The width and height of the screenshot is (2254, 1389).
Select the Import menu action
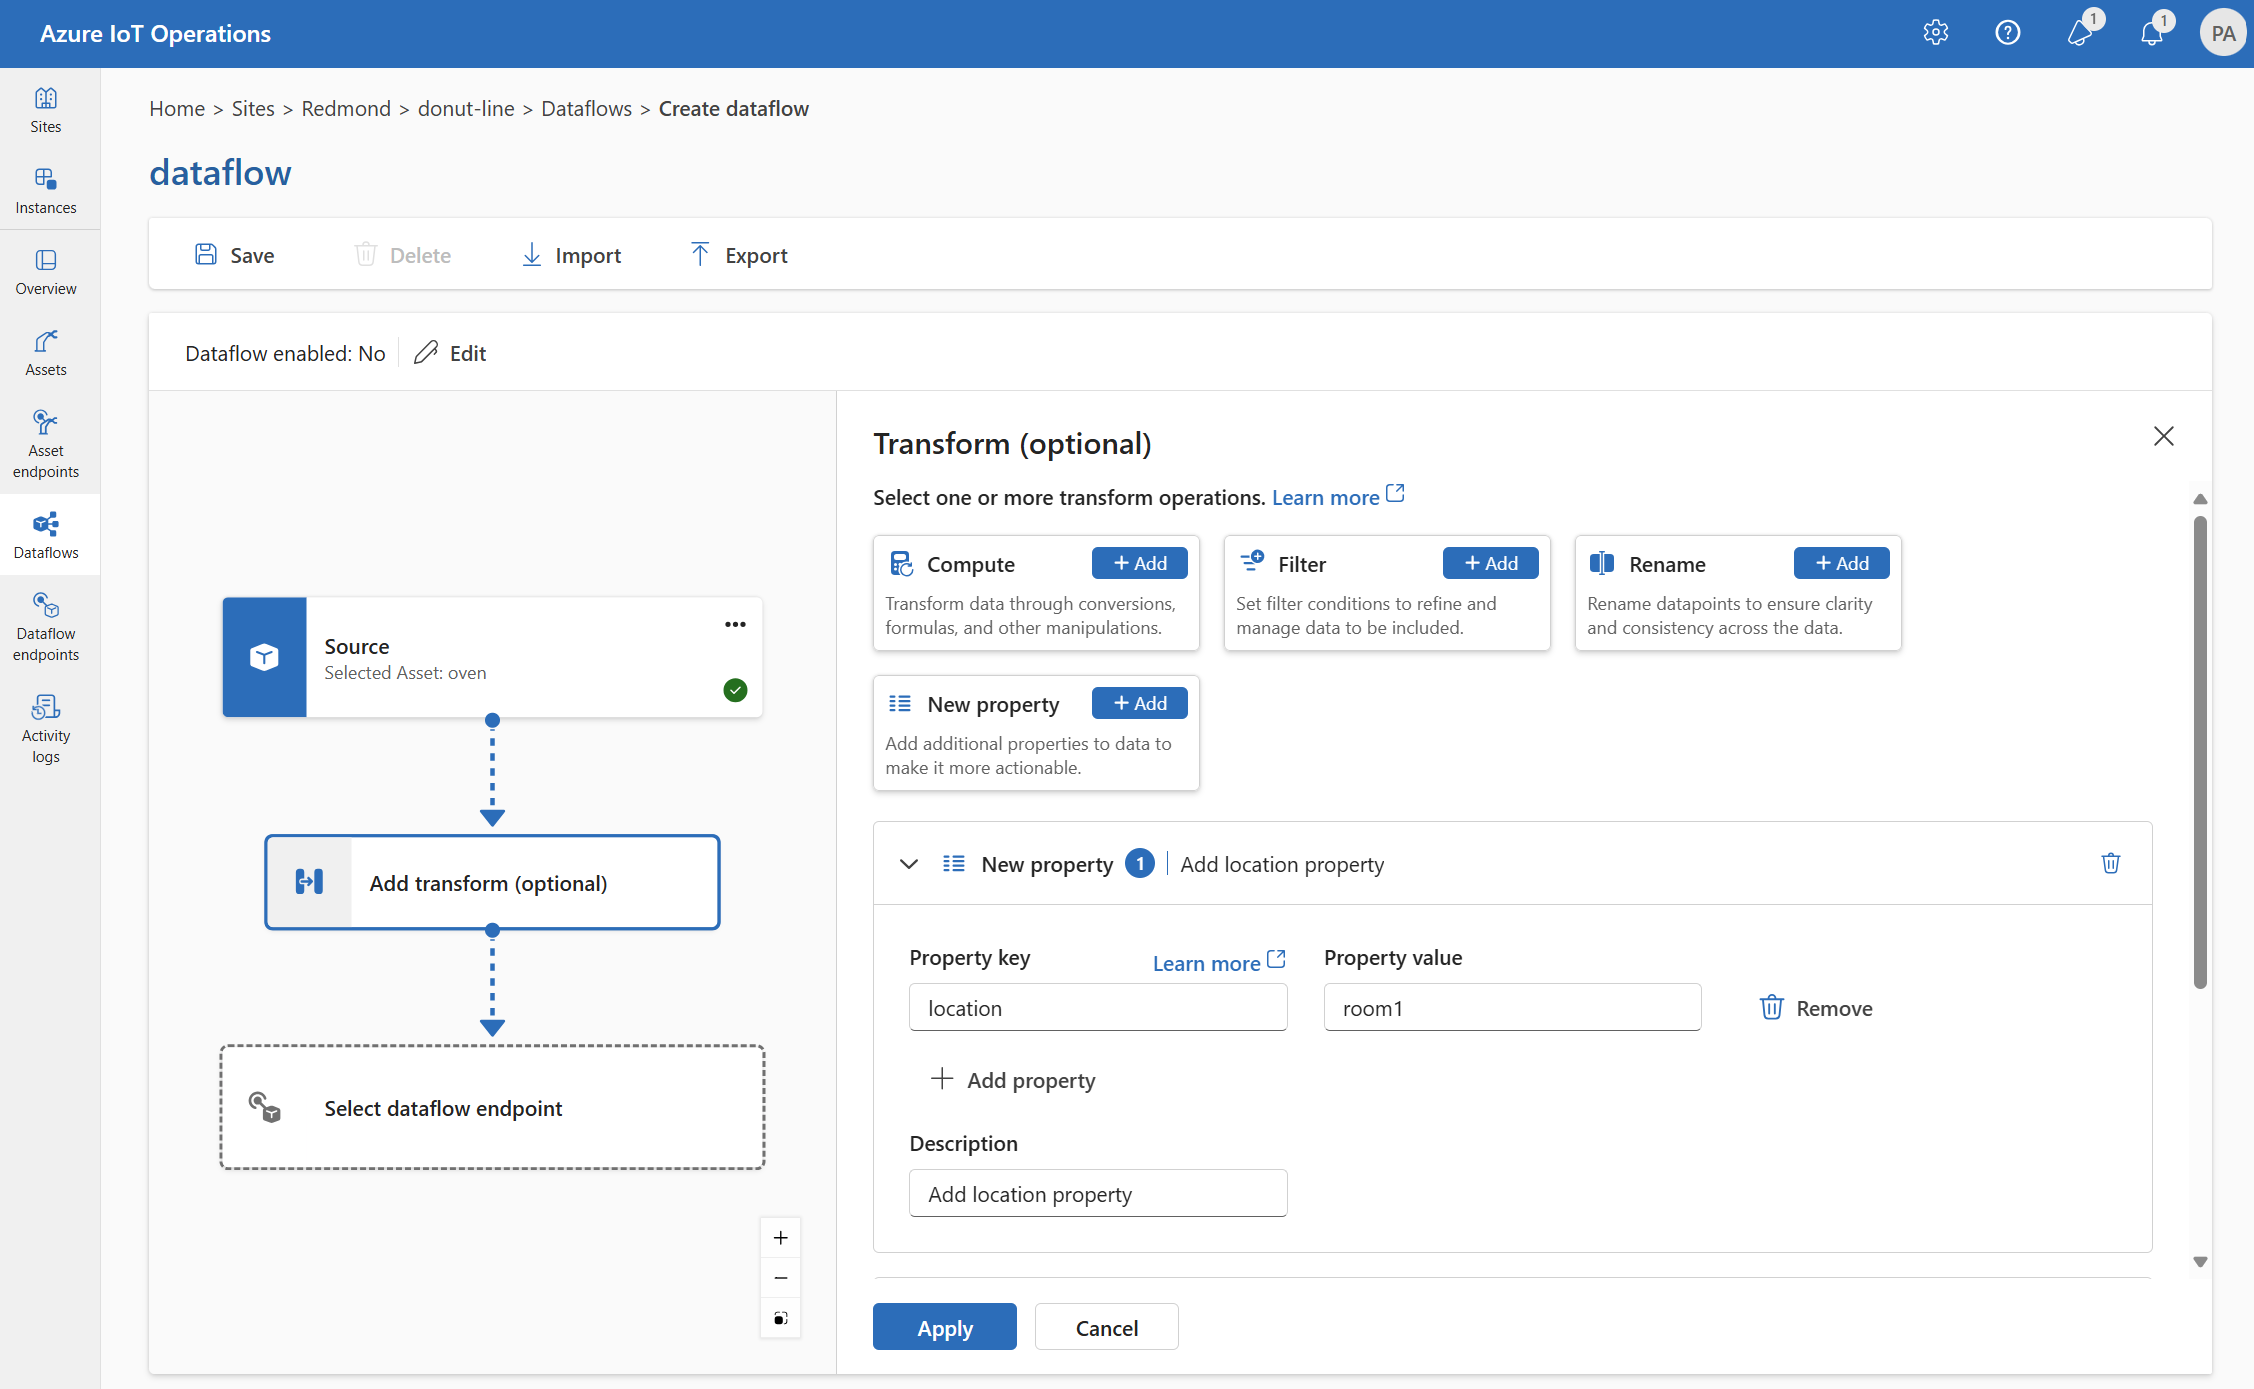[572, 253]
